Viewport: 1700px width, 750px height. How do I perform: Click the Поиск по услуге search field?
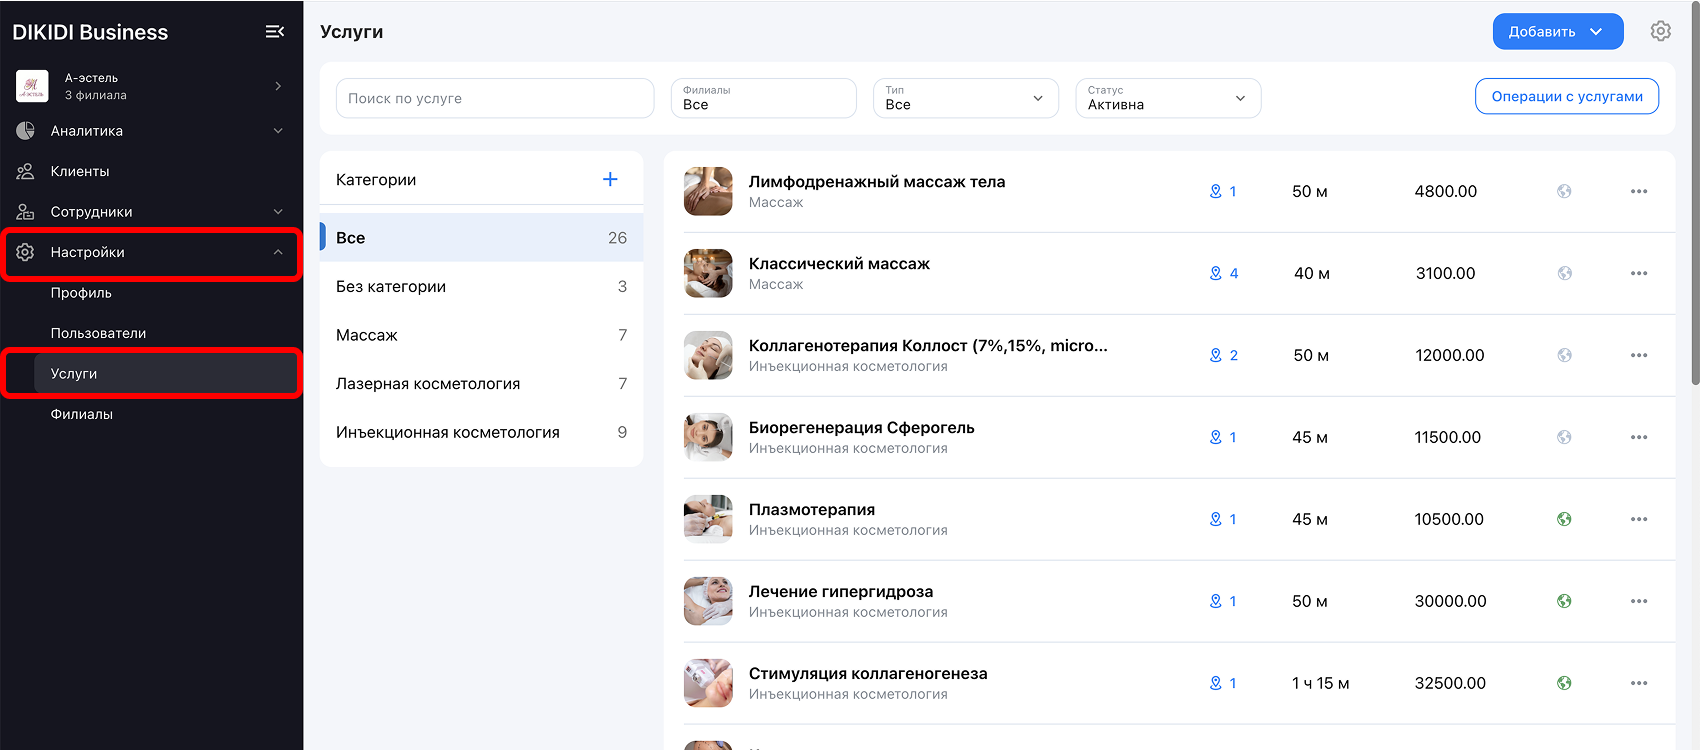click(495, 98)
